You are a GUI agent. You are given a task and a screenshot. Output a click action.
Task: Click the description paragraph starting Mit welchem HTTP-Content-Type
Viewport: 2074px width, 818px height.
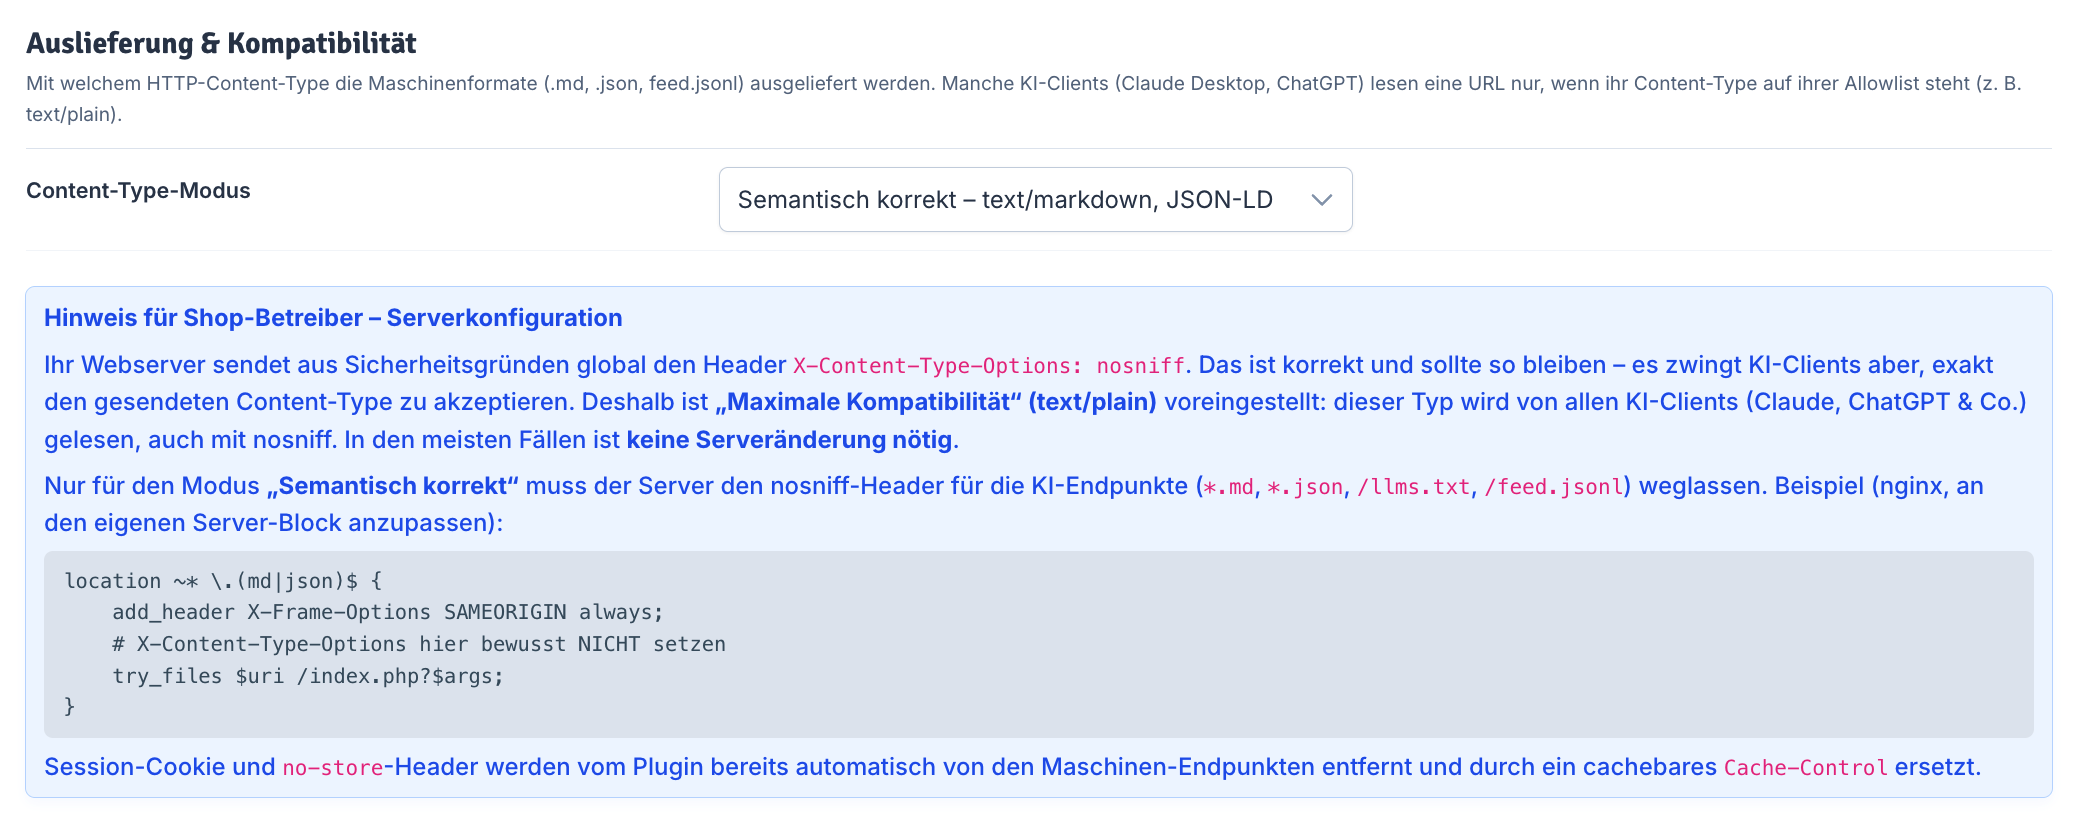1024,98
